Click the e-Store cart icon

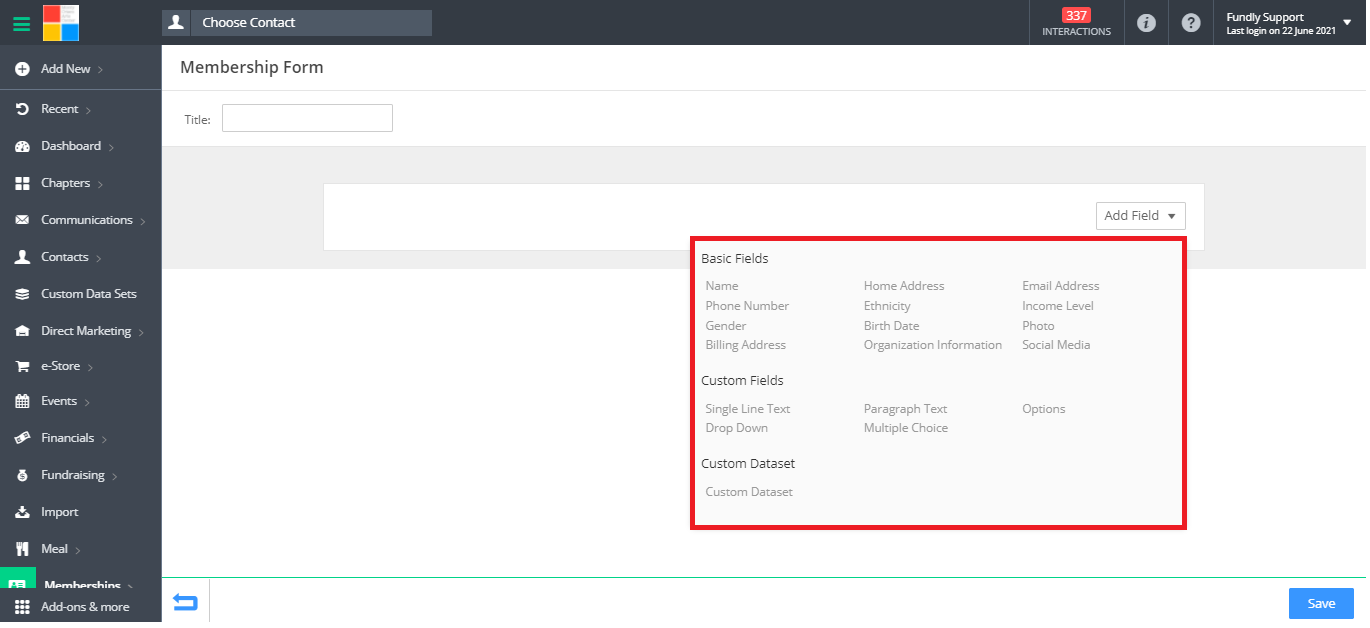pos(22,366)
